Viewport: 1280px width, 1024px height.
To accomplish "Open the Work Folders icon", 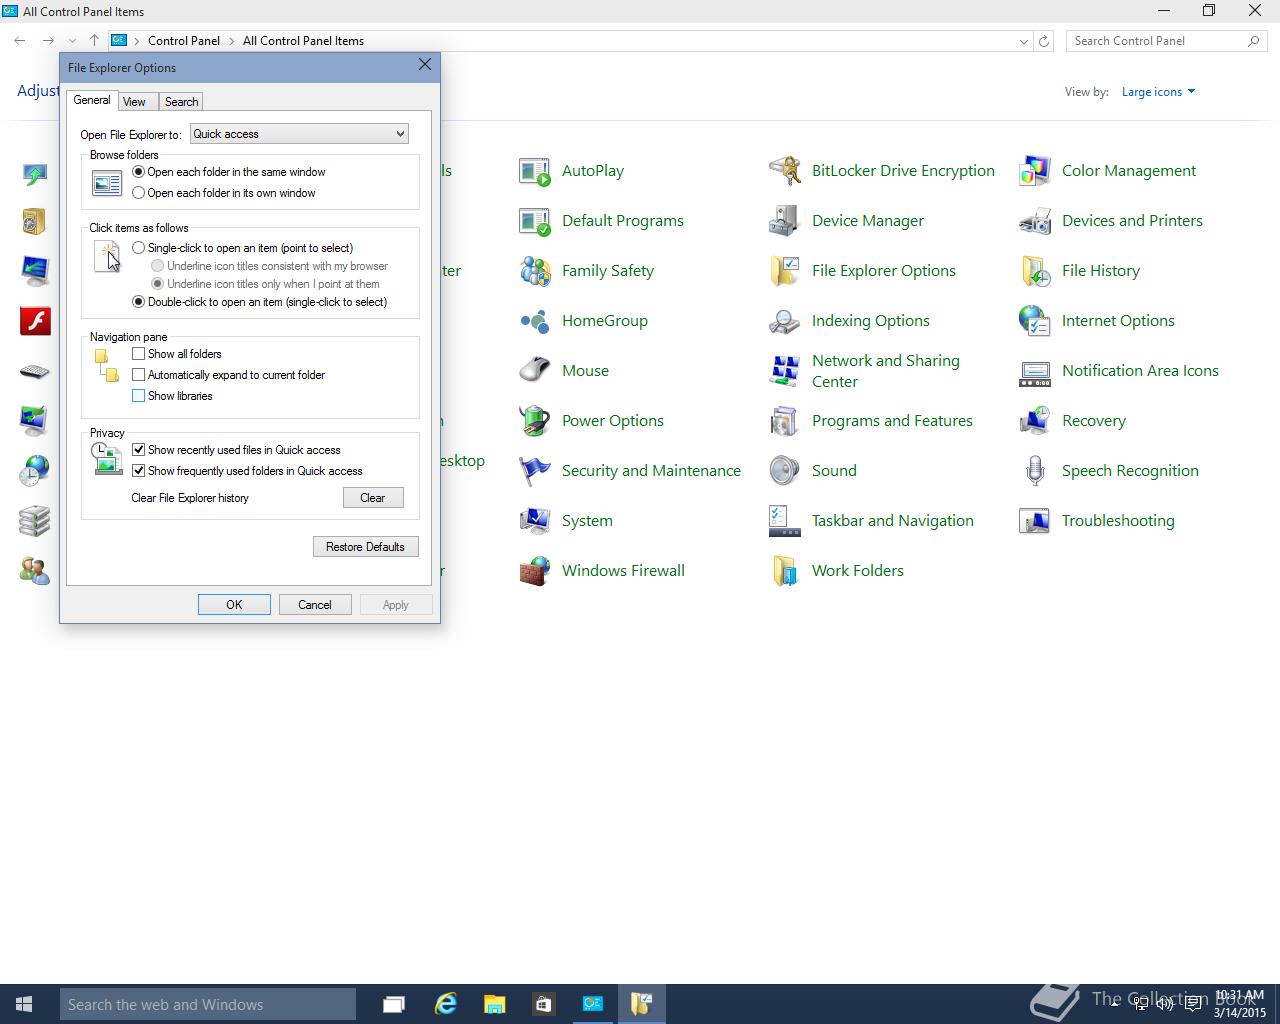I will pos(785,571).
